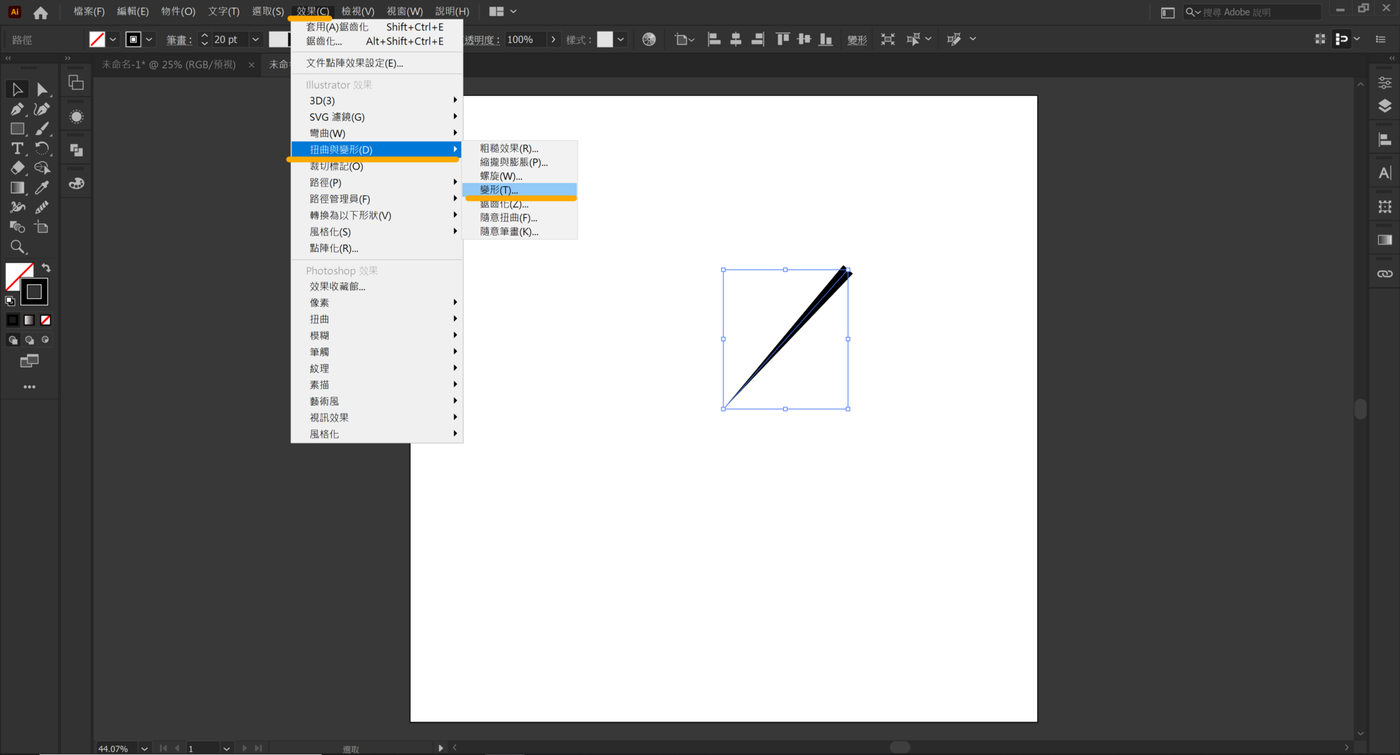1400x755 pixels.
Task: Click the Home icon
Action: tap(40, 12)
